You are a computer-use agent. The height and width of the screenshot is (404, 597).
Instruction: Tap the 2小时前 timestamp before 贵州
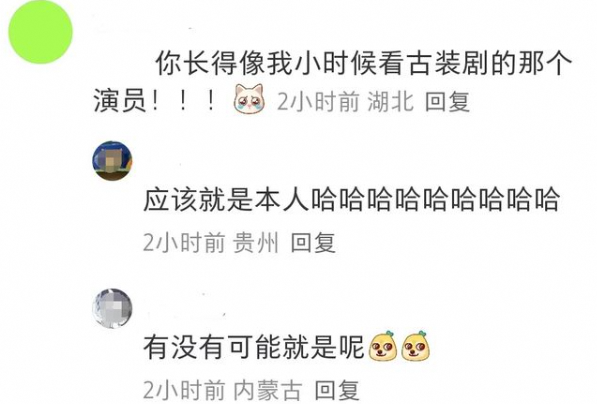(x=184, y=243)
